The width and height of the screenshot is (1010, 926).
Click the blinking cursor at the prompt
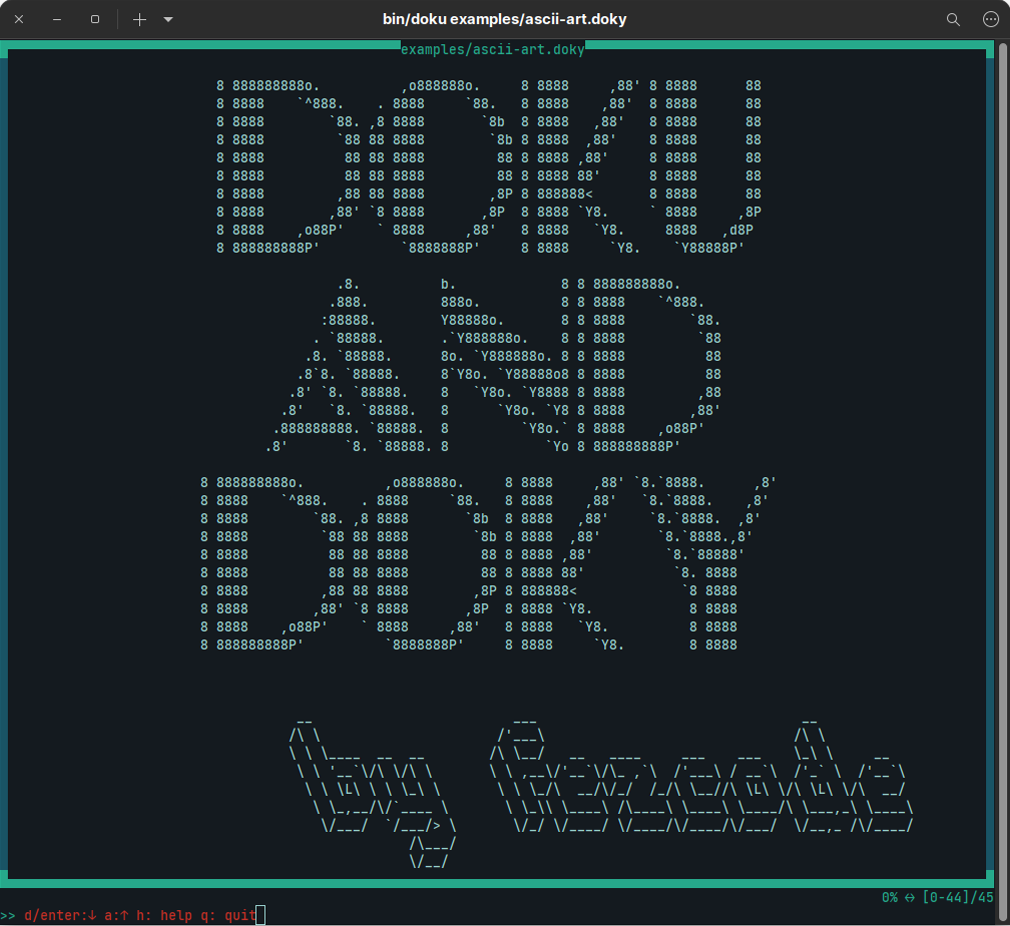259,914
